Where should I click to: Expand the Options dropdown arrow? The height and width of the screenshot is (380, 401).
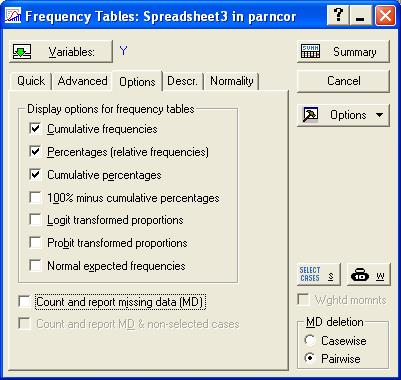pos(379,115)
